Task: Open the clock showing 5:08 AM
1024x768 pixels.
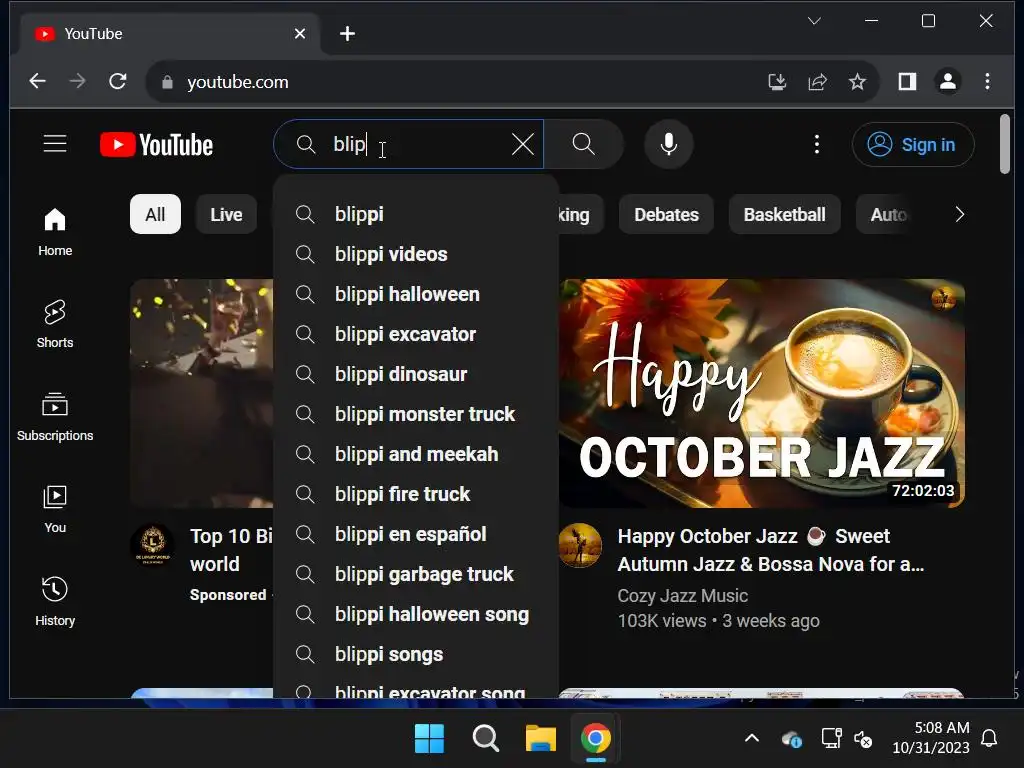Action: tap(931, 738)
